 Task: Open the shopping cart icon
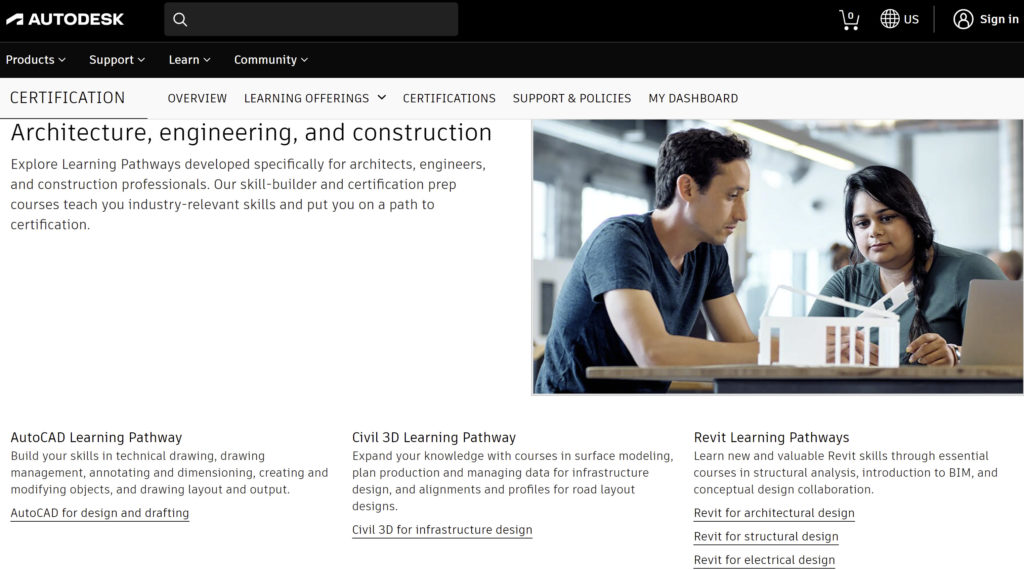point(849,20)
